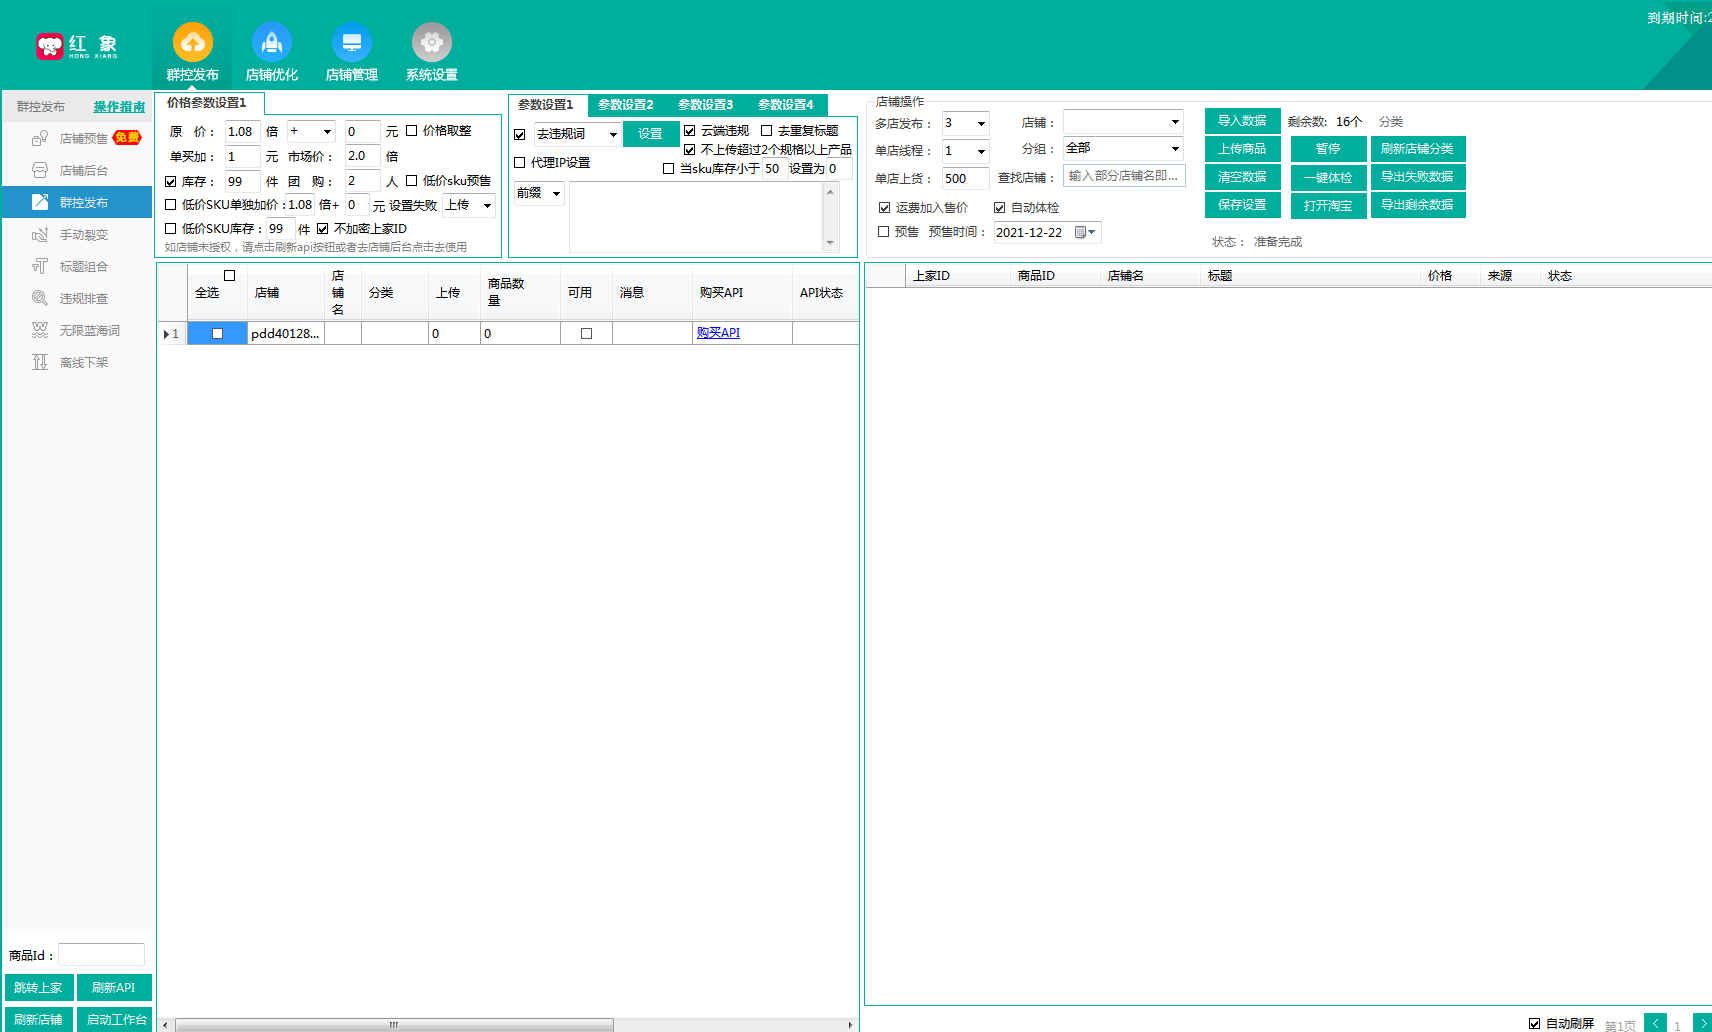1712x1032 pixels.
Task: Select 手动裂变 icon in sidebar
Action: pos(40,234)
